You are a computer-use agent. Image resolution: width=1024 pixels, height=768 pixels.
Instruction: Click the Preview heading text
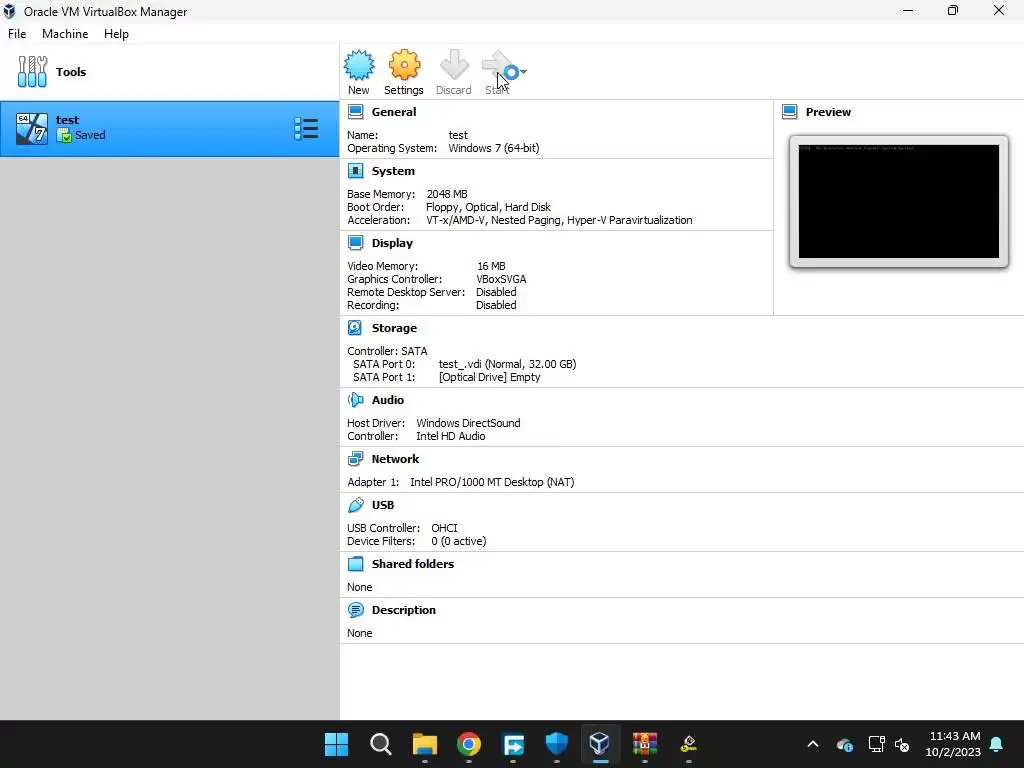tap(828, 112)
